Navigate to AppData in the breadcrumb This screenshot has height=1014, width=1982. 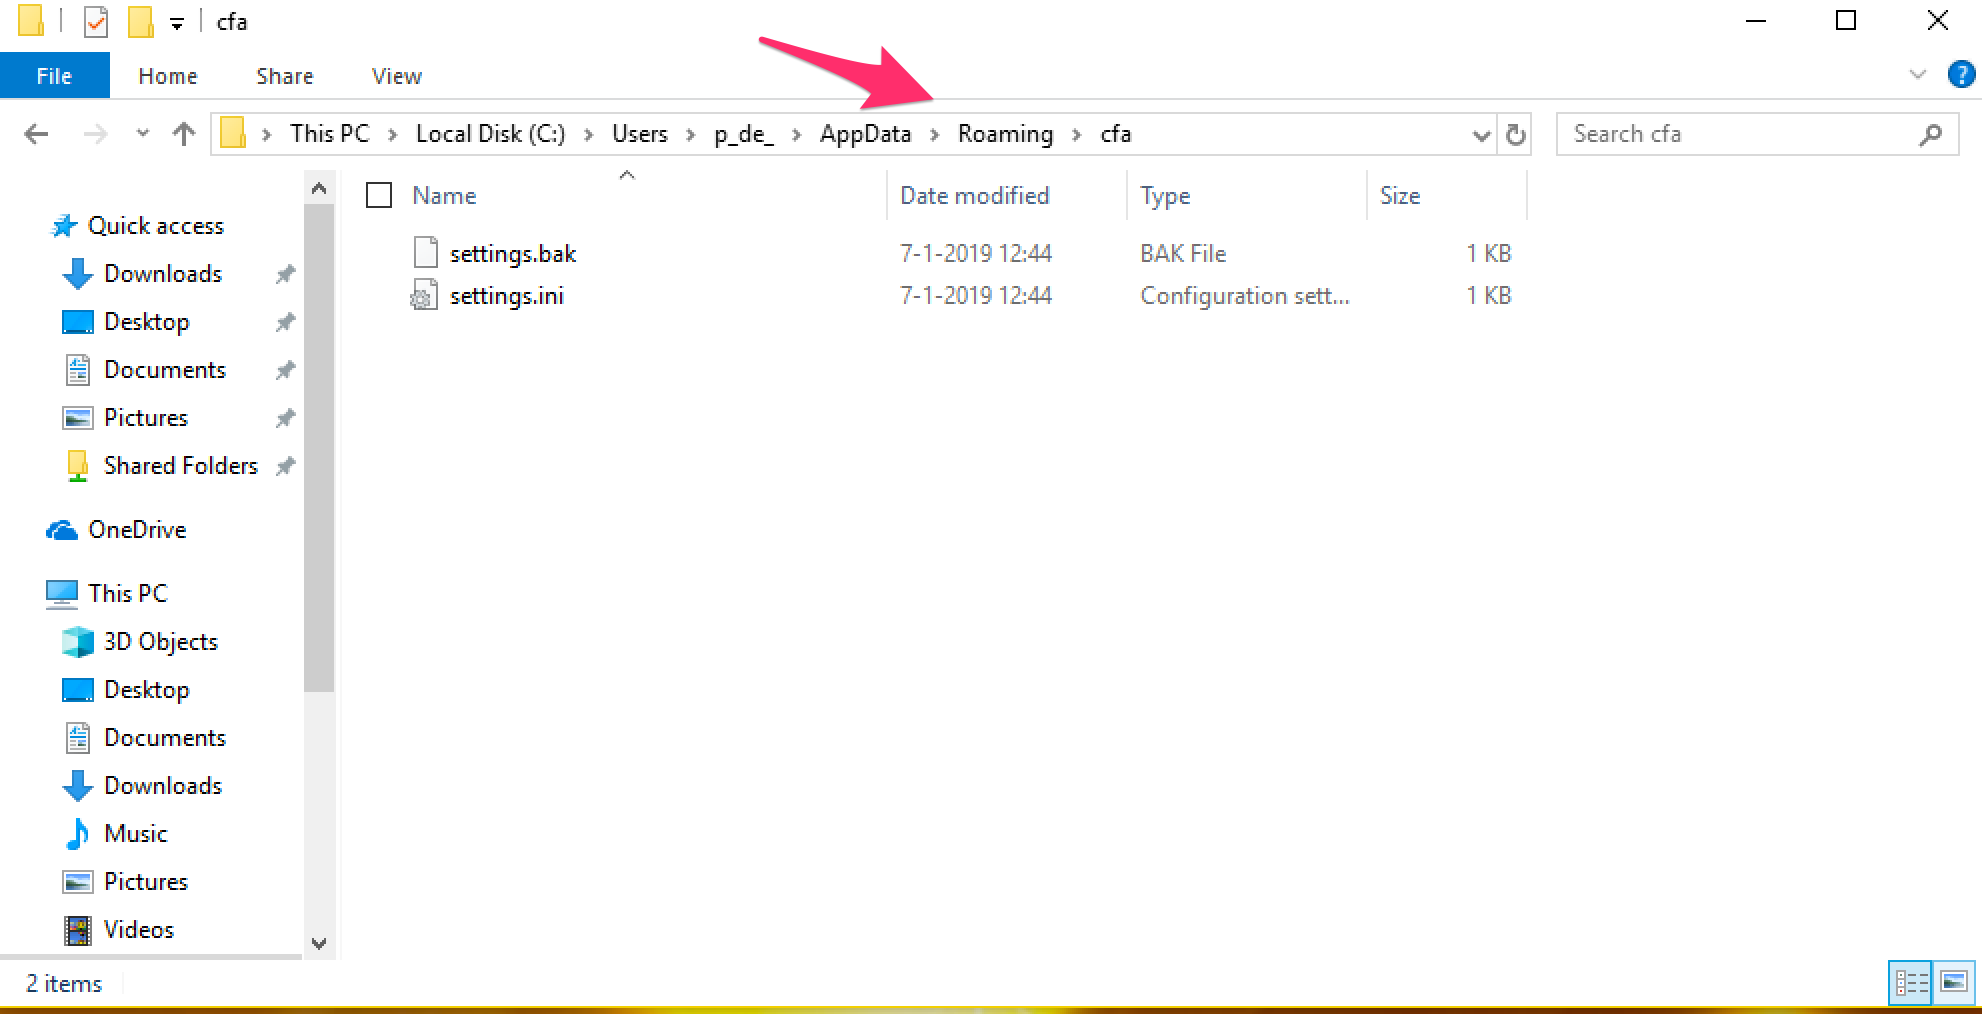coord(865,134)
